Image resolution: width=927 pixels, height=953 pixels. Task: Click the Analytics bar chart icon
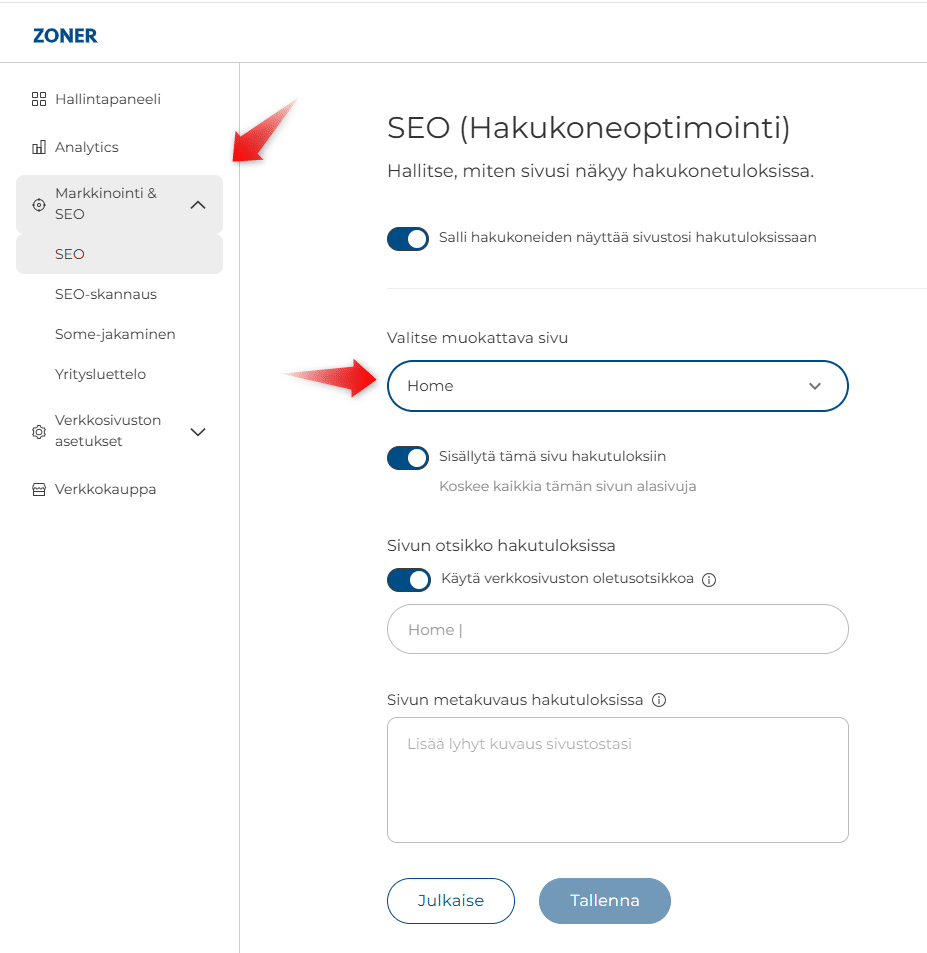pos(39,147)
